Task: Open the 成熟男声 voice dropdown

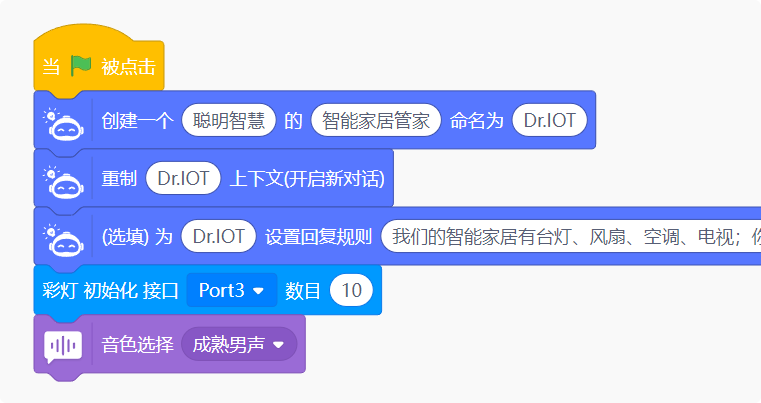Action: click(x=239, y=344)
